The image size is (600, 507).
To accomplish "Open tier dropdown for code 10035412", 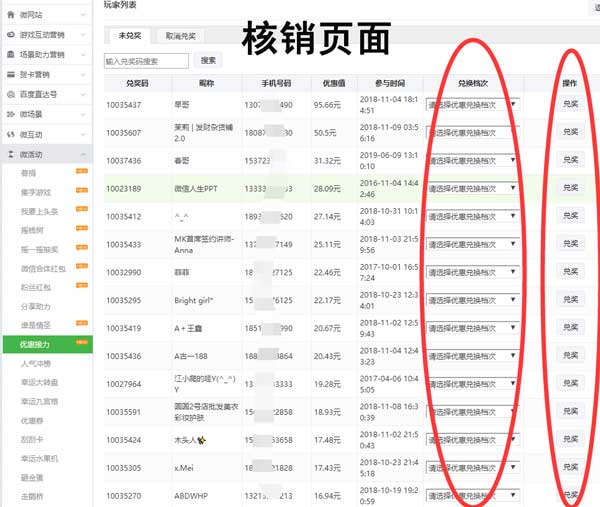I will (x=473, y=217).
